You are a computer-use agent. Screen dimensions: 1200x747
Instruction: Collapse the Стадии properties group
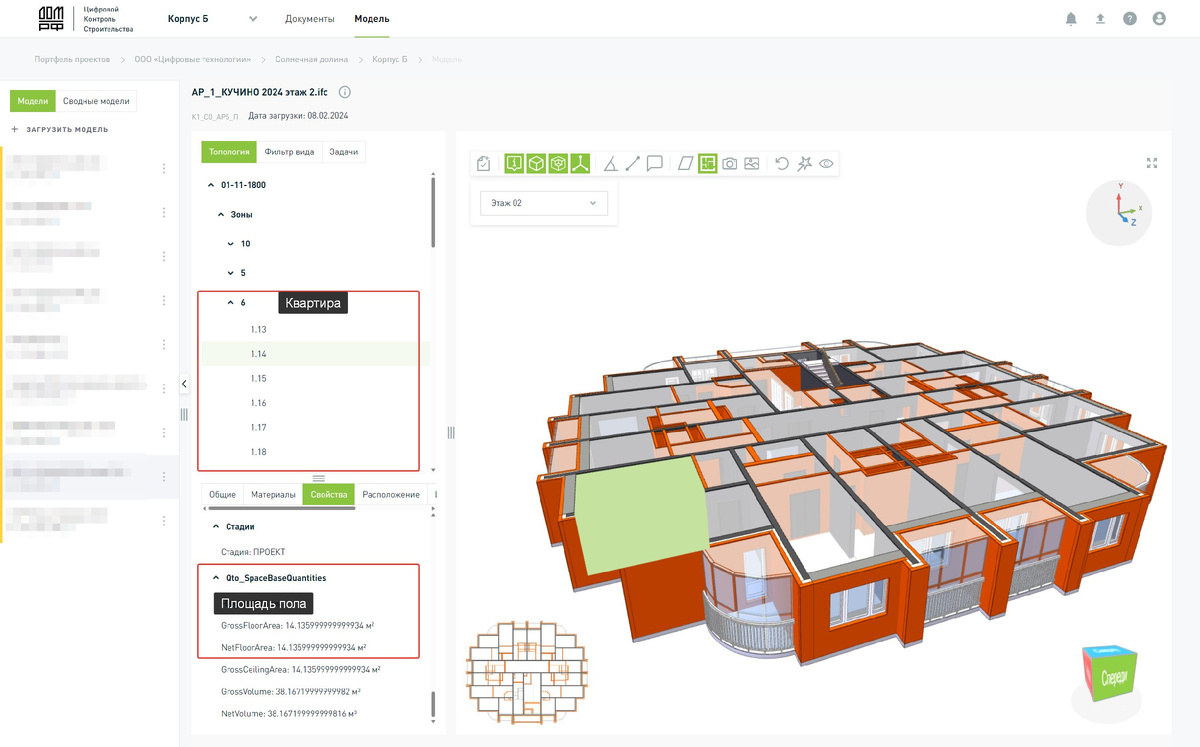pyautogui.click(x=215, y=526)
